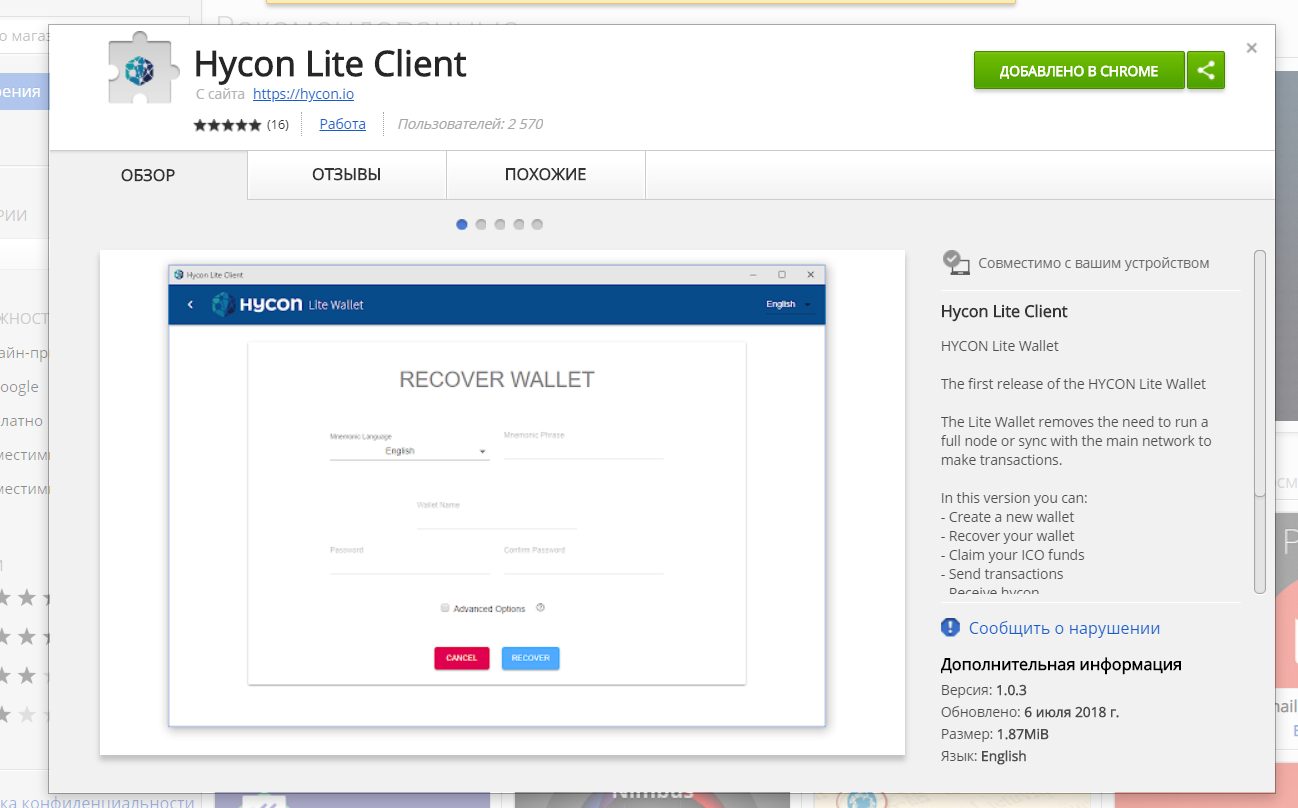Tick the Advanced Options checkbox
Screen dimensions: 1298x808
[445, 608]
